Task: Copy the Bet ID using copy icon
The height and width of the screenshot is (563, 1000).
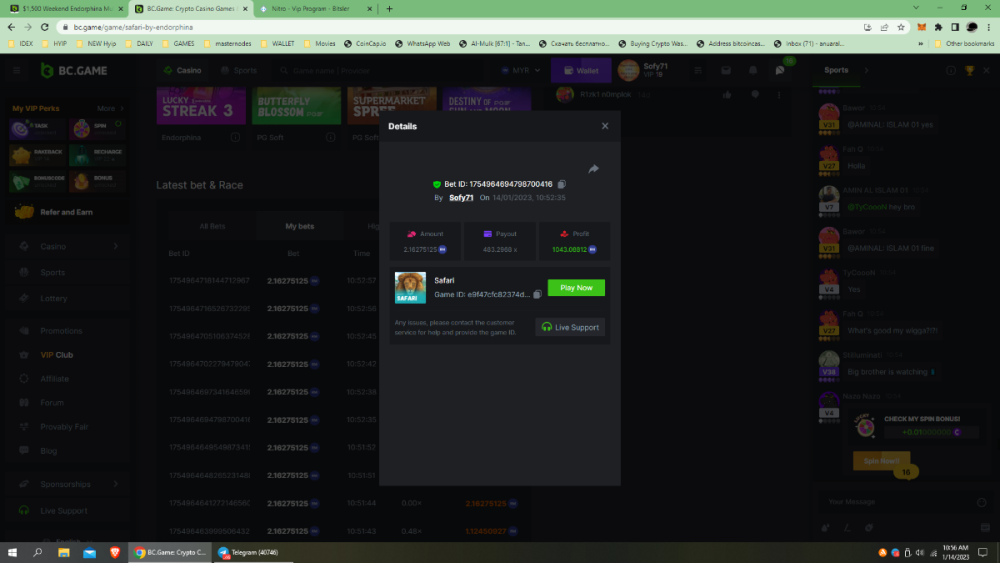Action: [562, 184]
